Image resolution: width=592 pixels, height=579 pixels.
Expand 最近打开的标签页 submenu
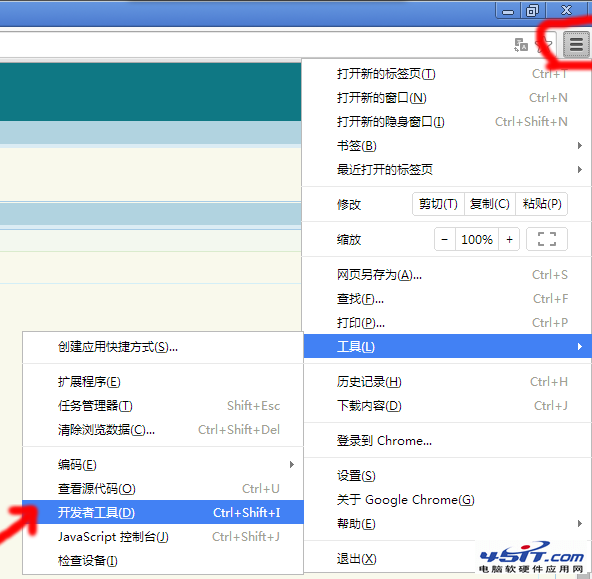pyautogui.click(x=447, y=170)
